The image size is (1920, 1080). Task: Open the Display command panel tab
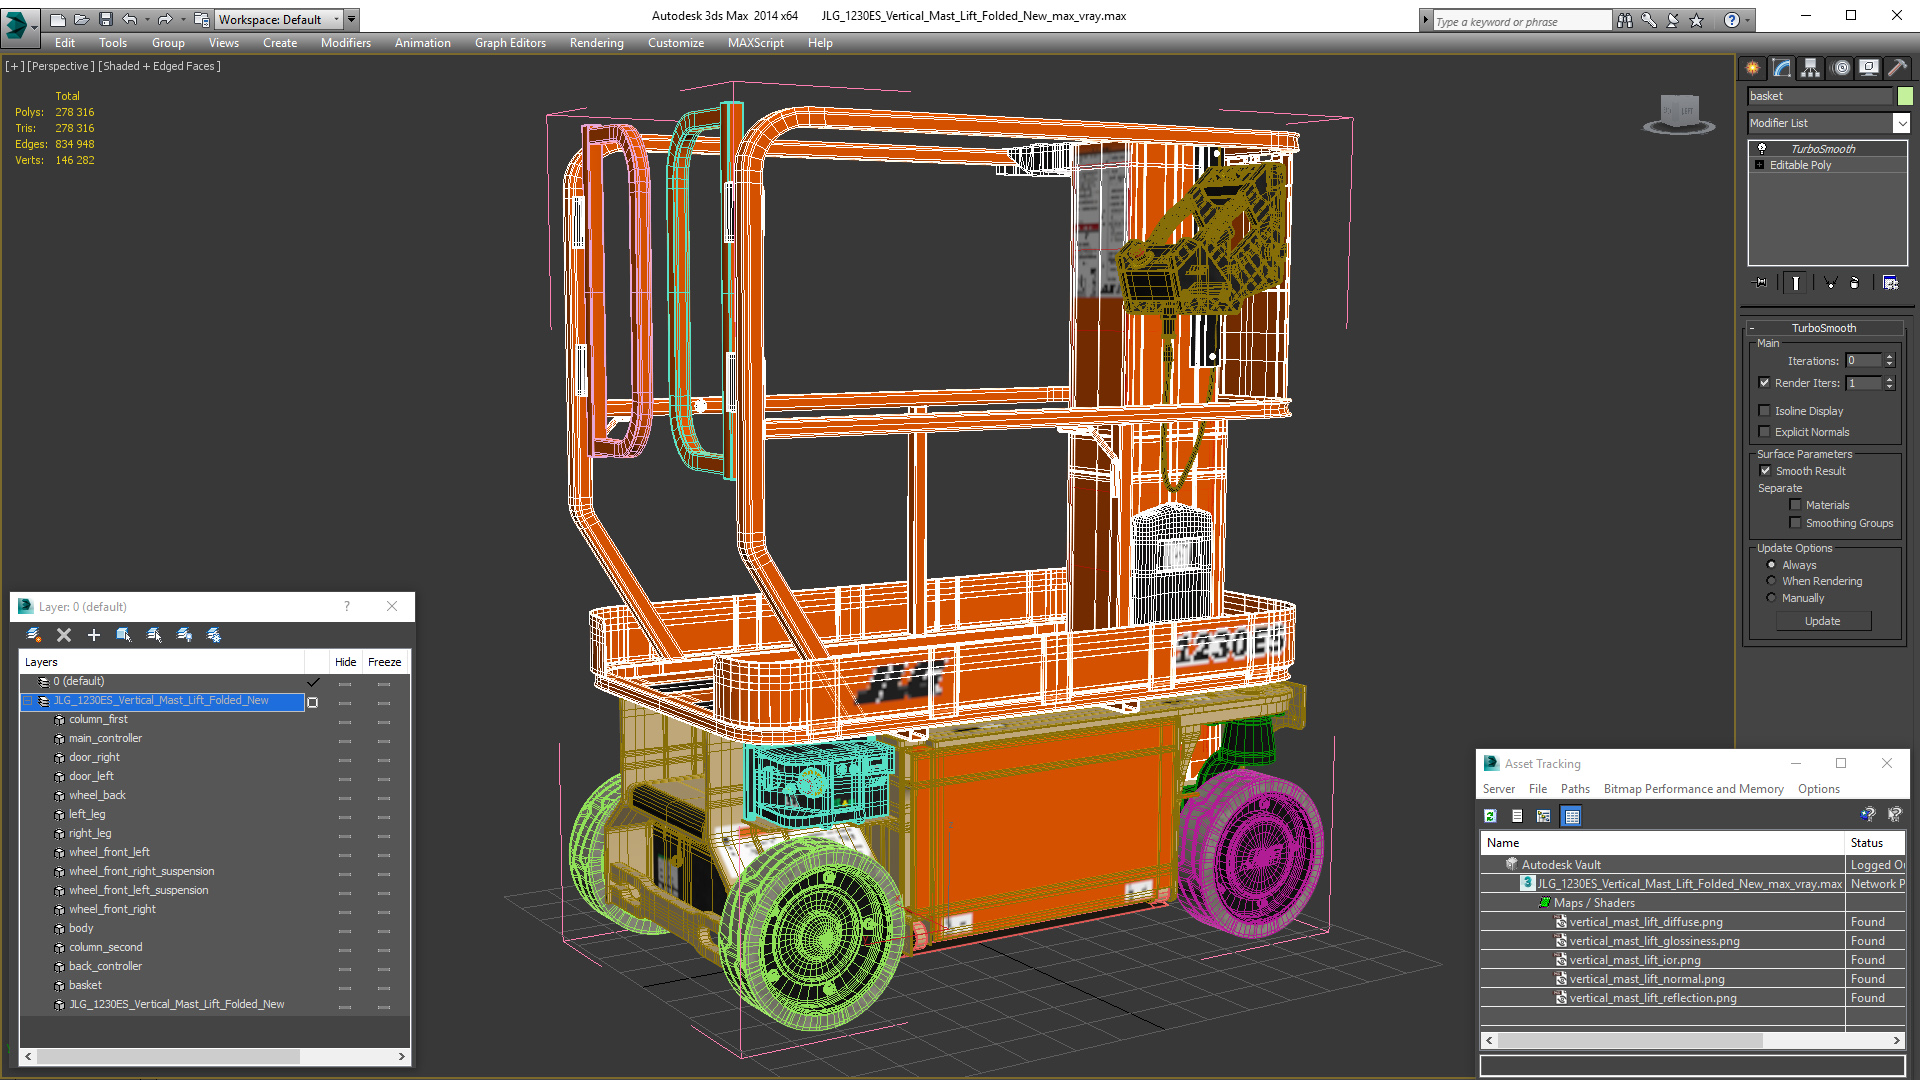(x=1869, y=68)
